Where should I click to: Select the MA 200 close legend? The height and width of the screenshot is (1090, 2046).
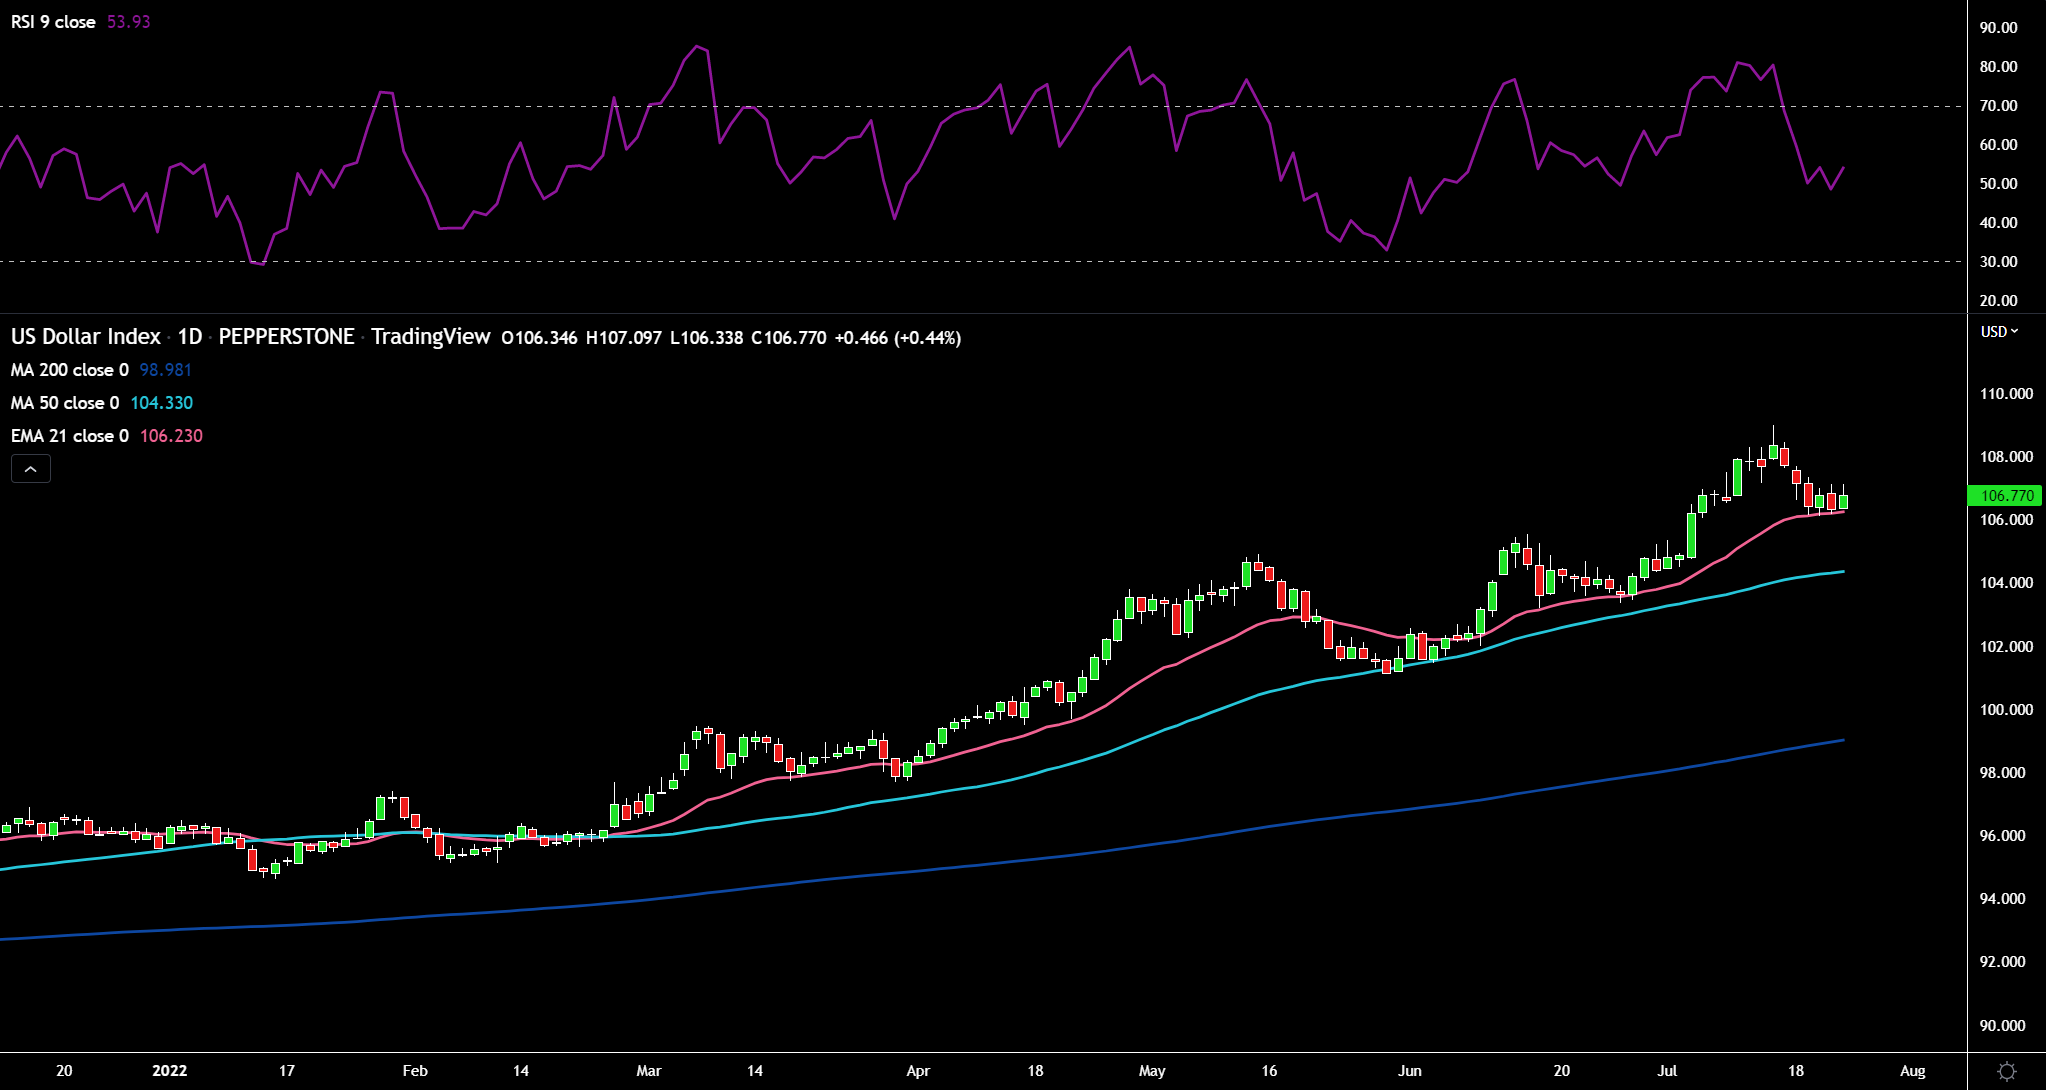click(x=70, y=370)
